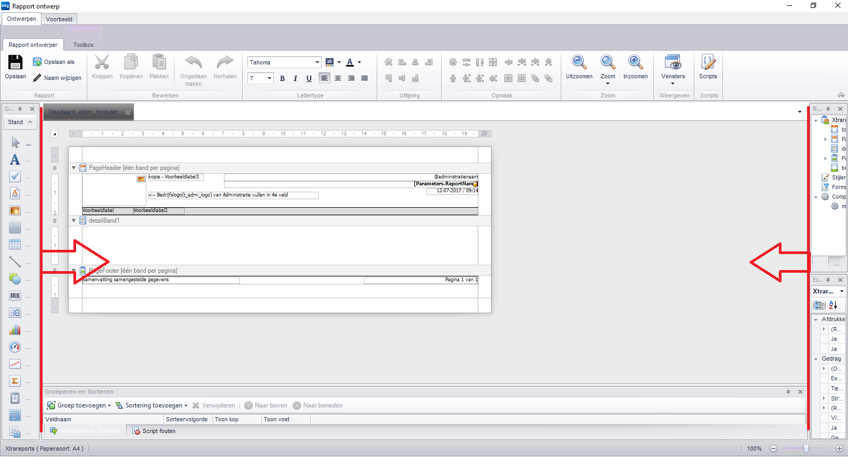
Task: Switch to the Voorbeeld tab
Action: coord(59,19)
